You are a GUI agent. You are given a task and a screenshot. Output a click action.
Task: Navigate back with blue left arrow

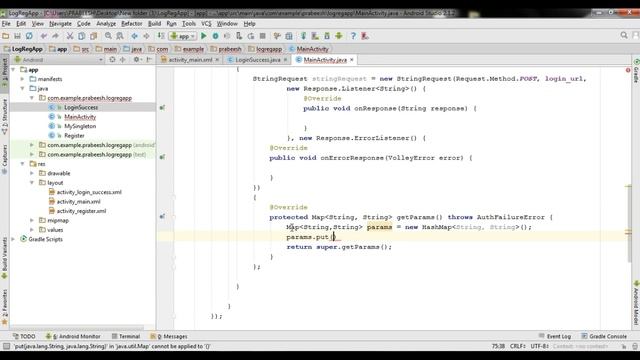click(x=134, y=36)
